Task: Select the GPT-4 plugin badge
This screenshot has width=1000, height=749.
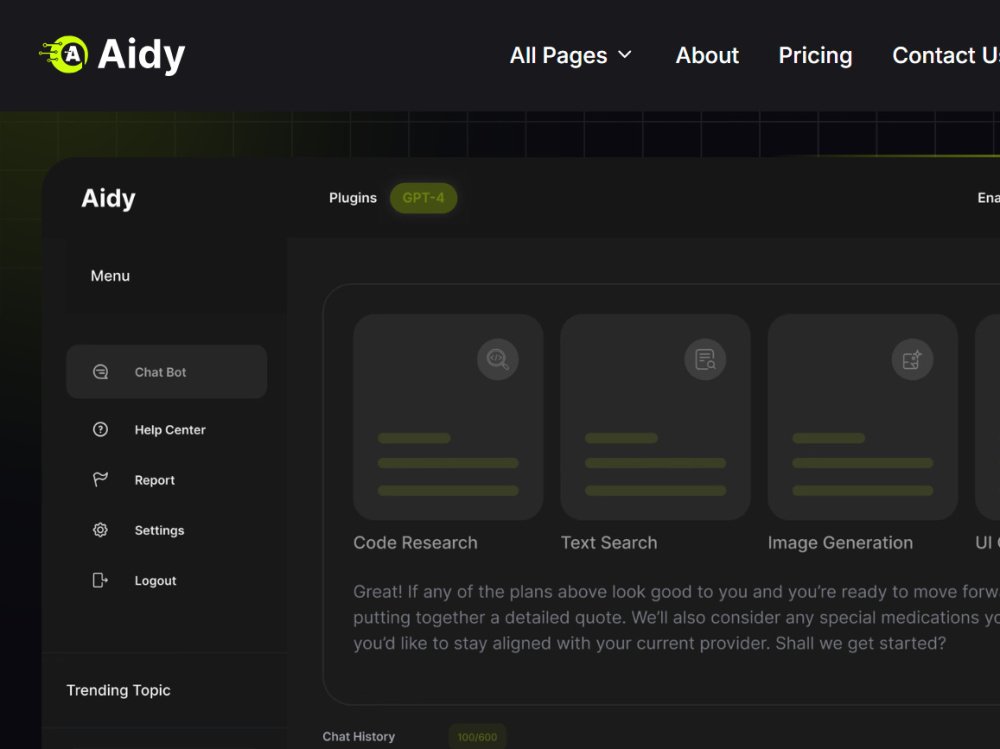Action: [423, 198]
